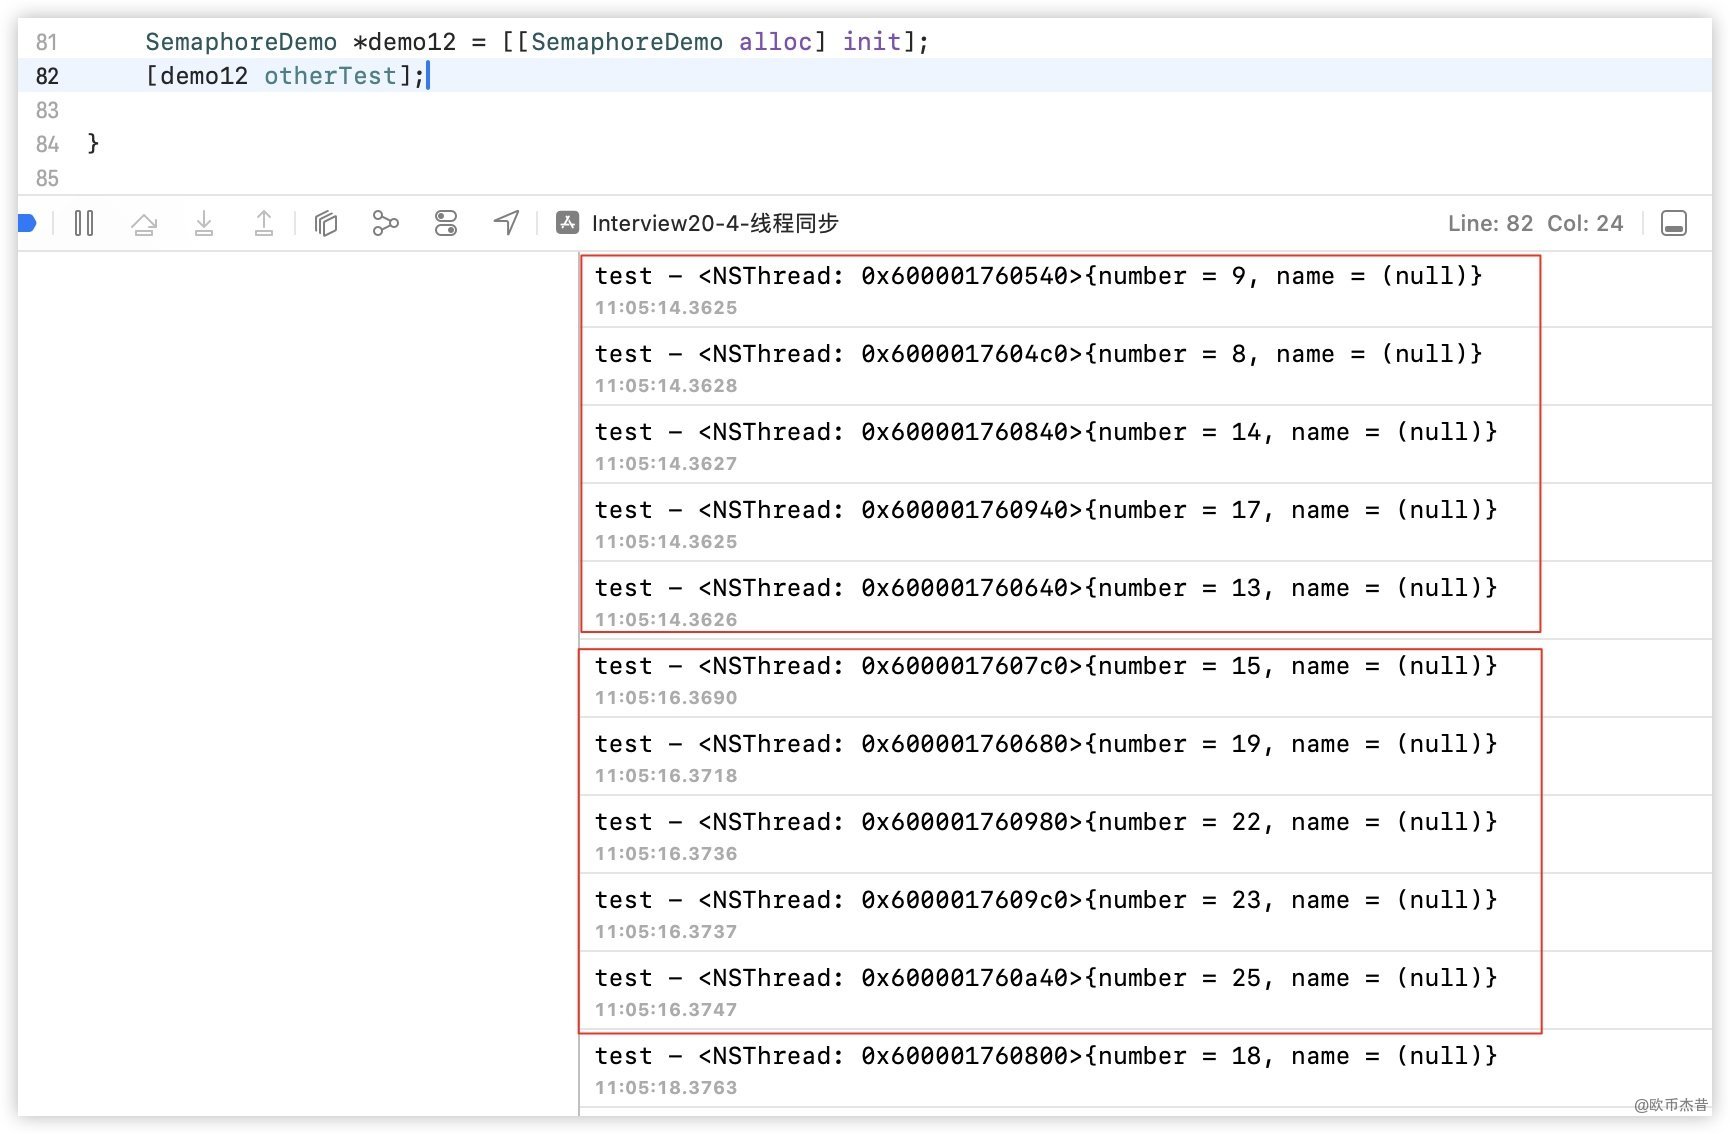Open Environment Overrides toggle icon
Screen dimensions: 1730x1134
(x=446, y=223)
